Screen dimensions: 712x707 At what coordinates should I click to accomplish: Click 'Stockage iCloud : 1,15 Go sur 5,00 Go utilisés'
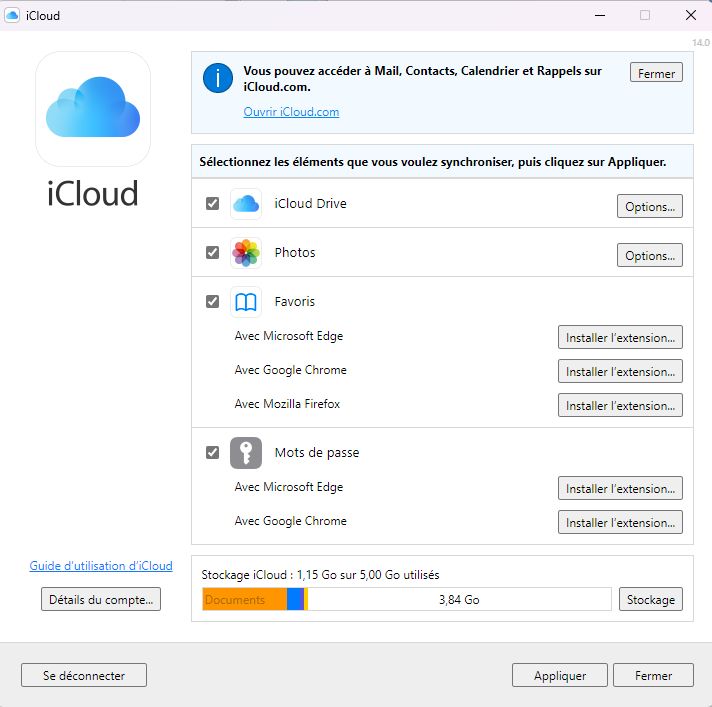[320, 575]
